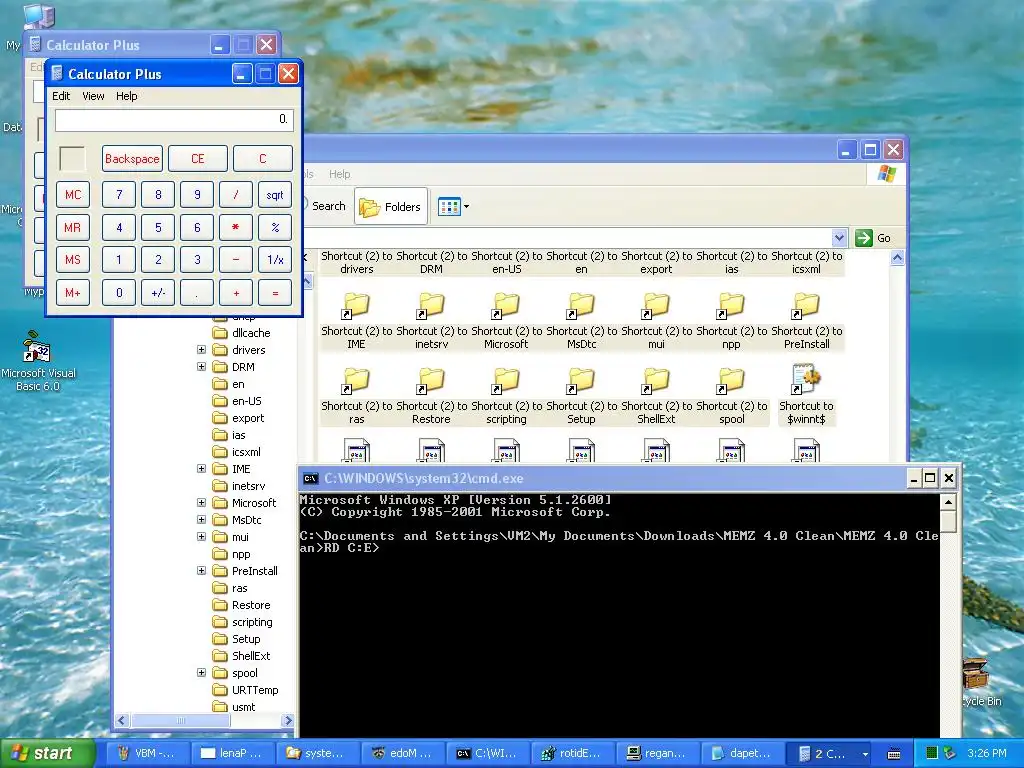Image resolution: width=1024 pixels, height=768 pixels.
Task: Expand the IME folder in the tree
Action: tap(202, 469)
